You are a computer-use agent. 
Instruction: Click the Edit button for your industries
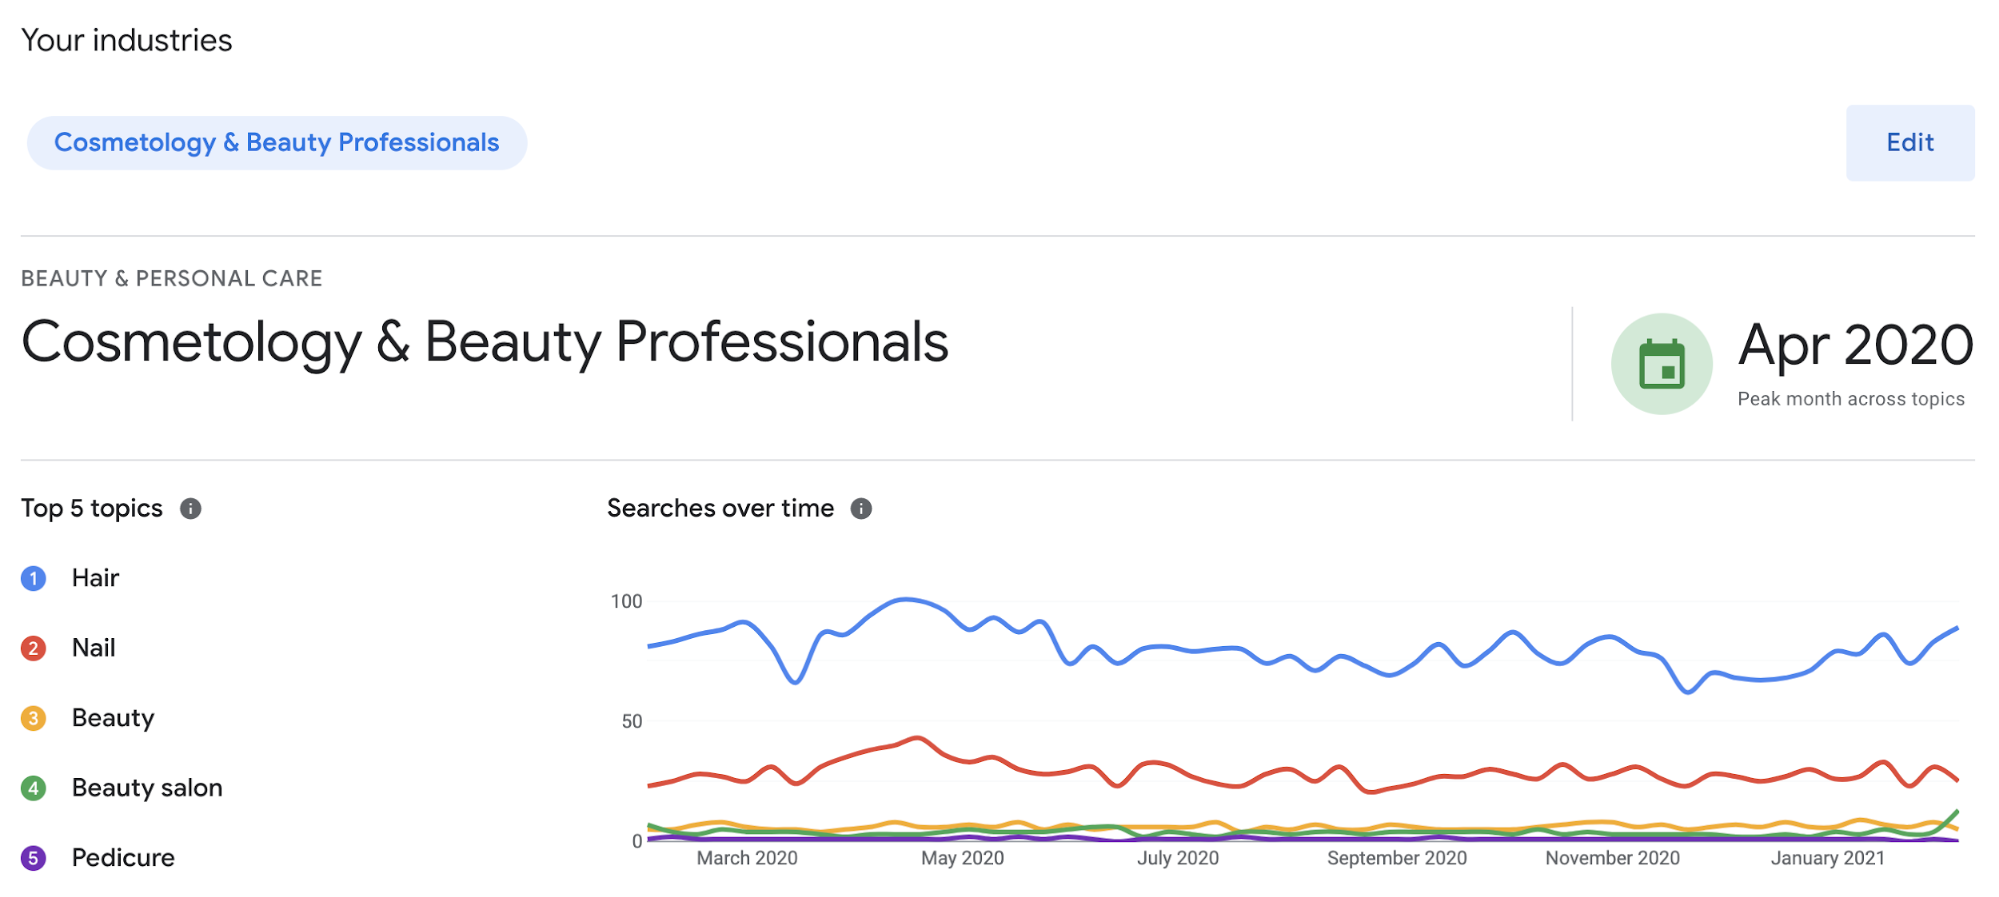1909,142
